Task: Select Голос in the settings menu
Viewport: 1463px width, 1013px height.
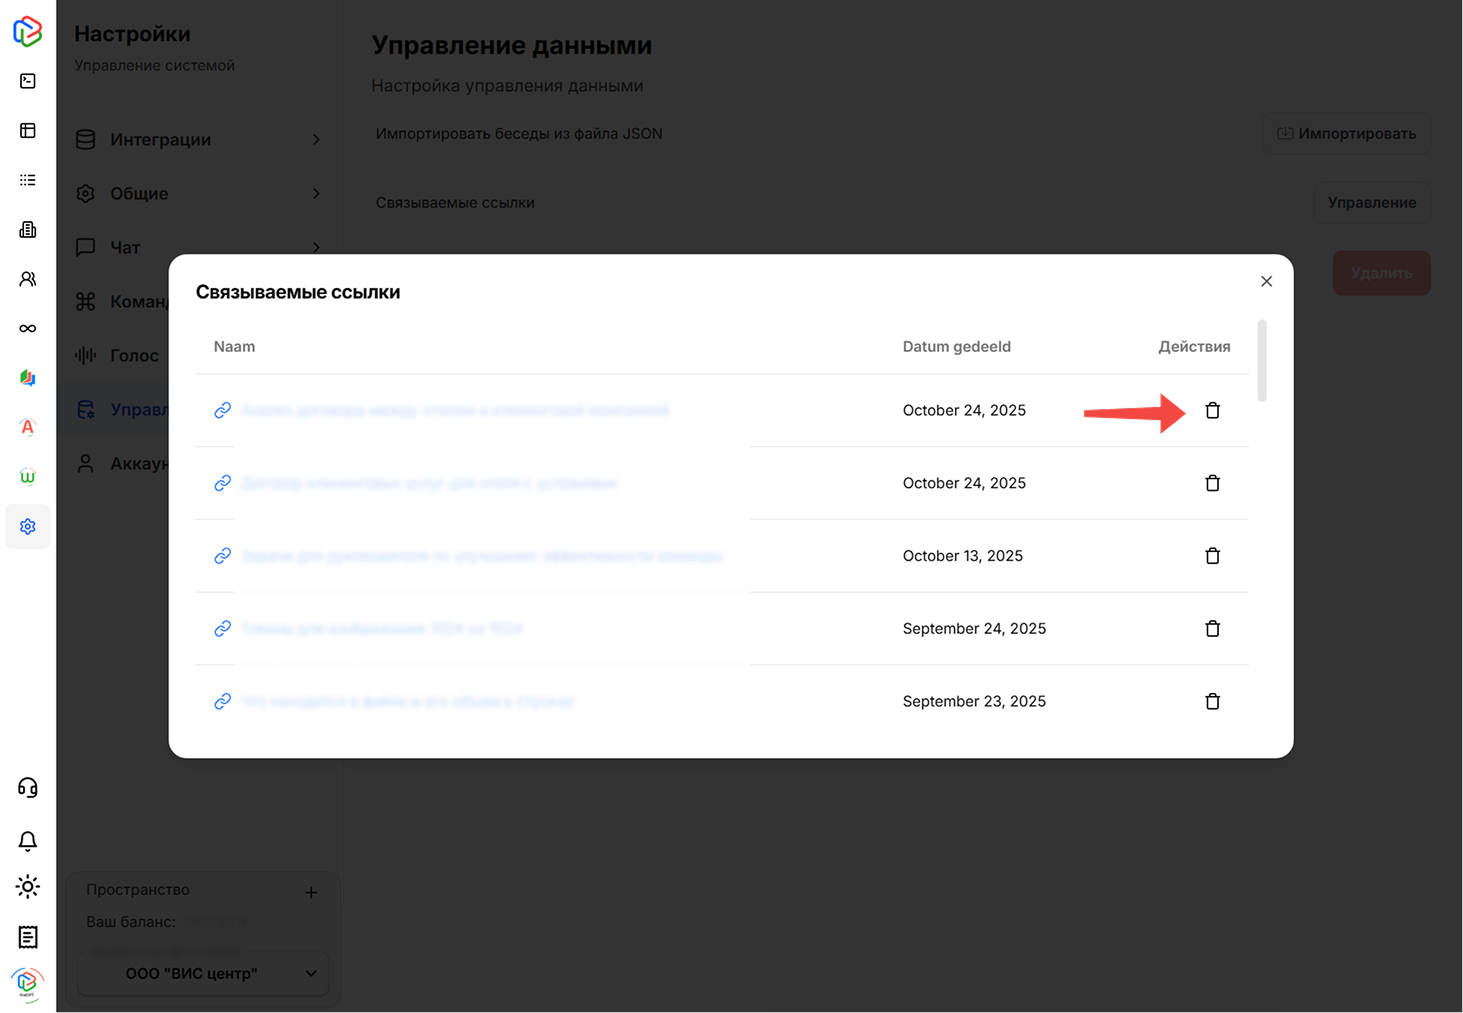Action: coord(133,355)
